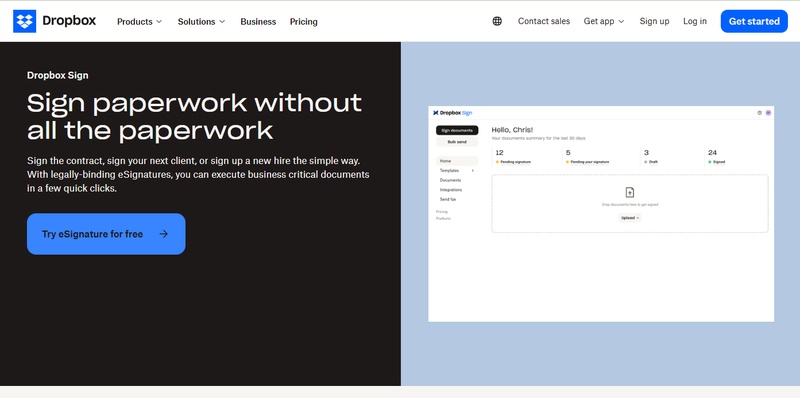Viewport: 800px width, 398px height.
Task: Expand the Products dropdown menu
Action: click(139, 21)
